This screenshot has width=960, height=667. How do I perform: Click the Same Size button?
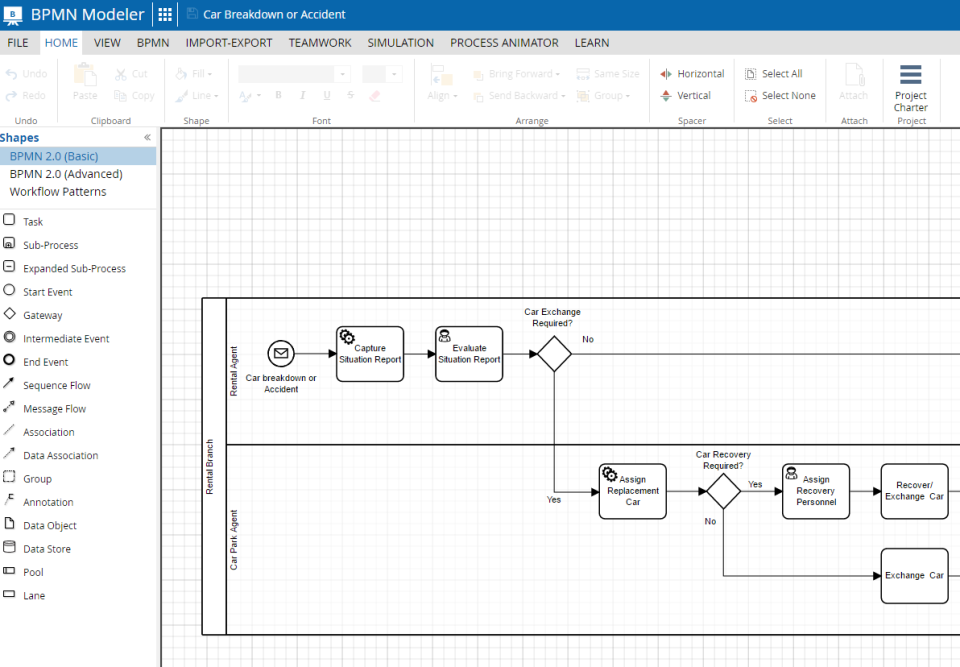tap(608, 73)
